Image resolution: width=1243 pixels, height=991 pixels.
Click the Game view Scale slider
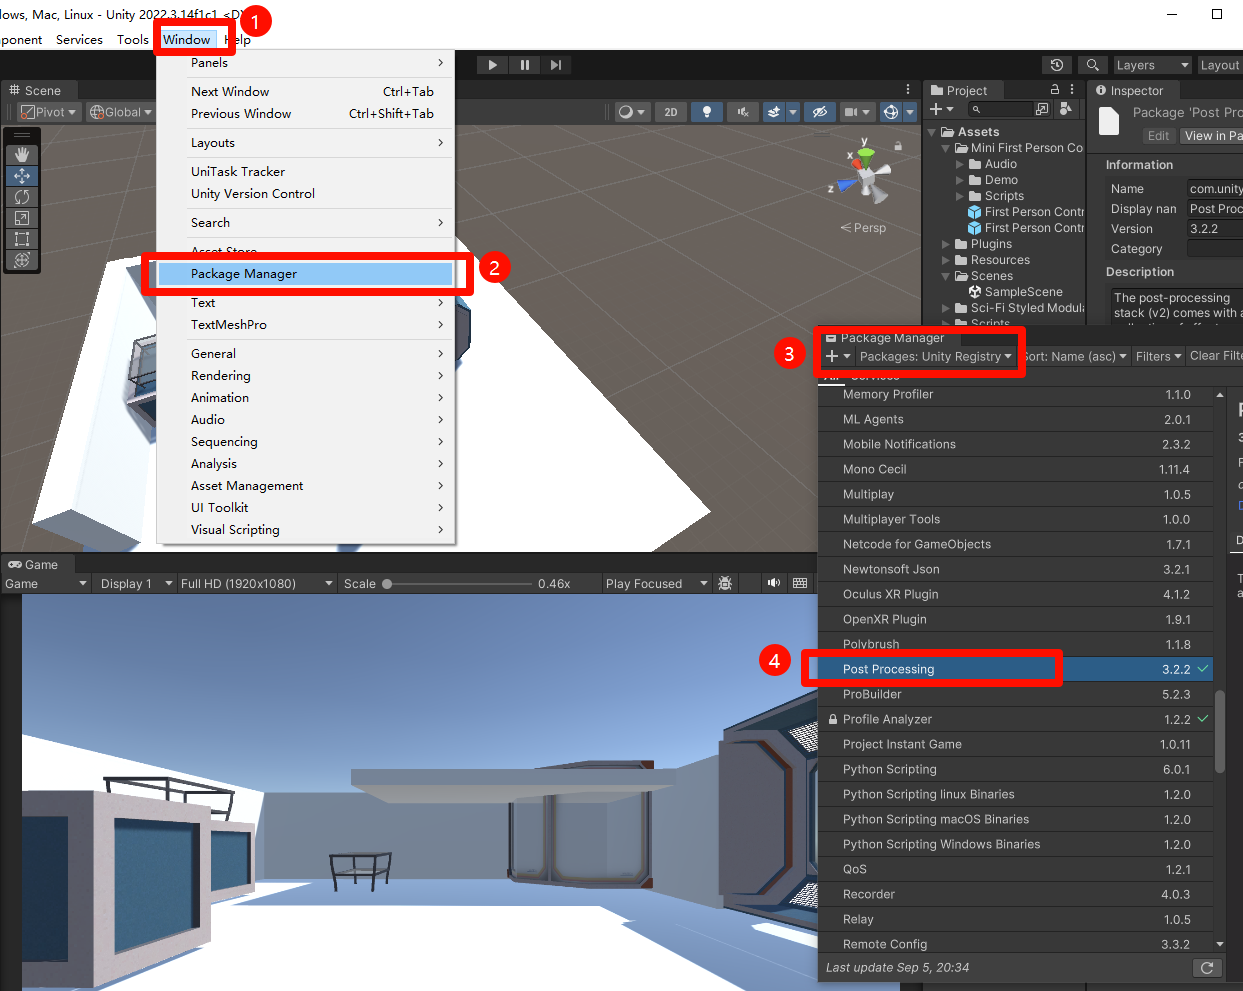(456, 584)
